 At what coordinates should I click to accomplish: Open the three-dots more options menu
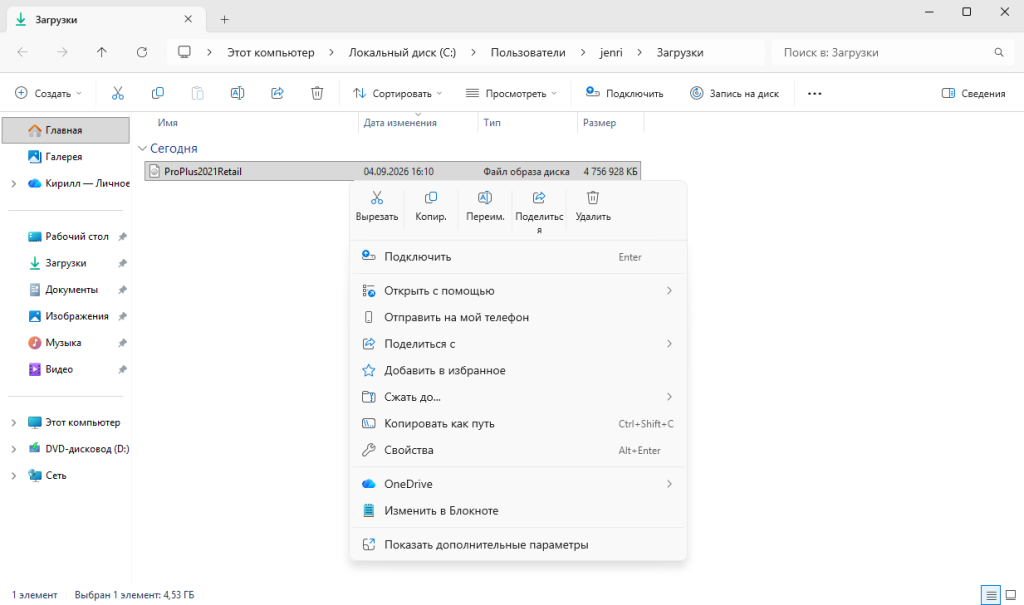[814, 93]
